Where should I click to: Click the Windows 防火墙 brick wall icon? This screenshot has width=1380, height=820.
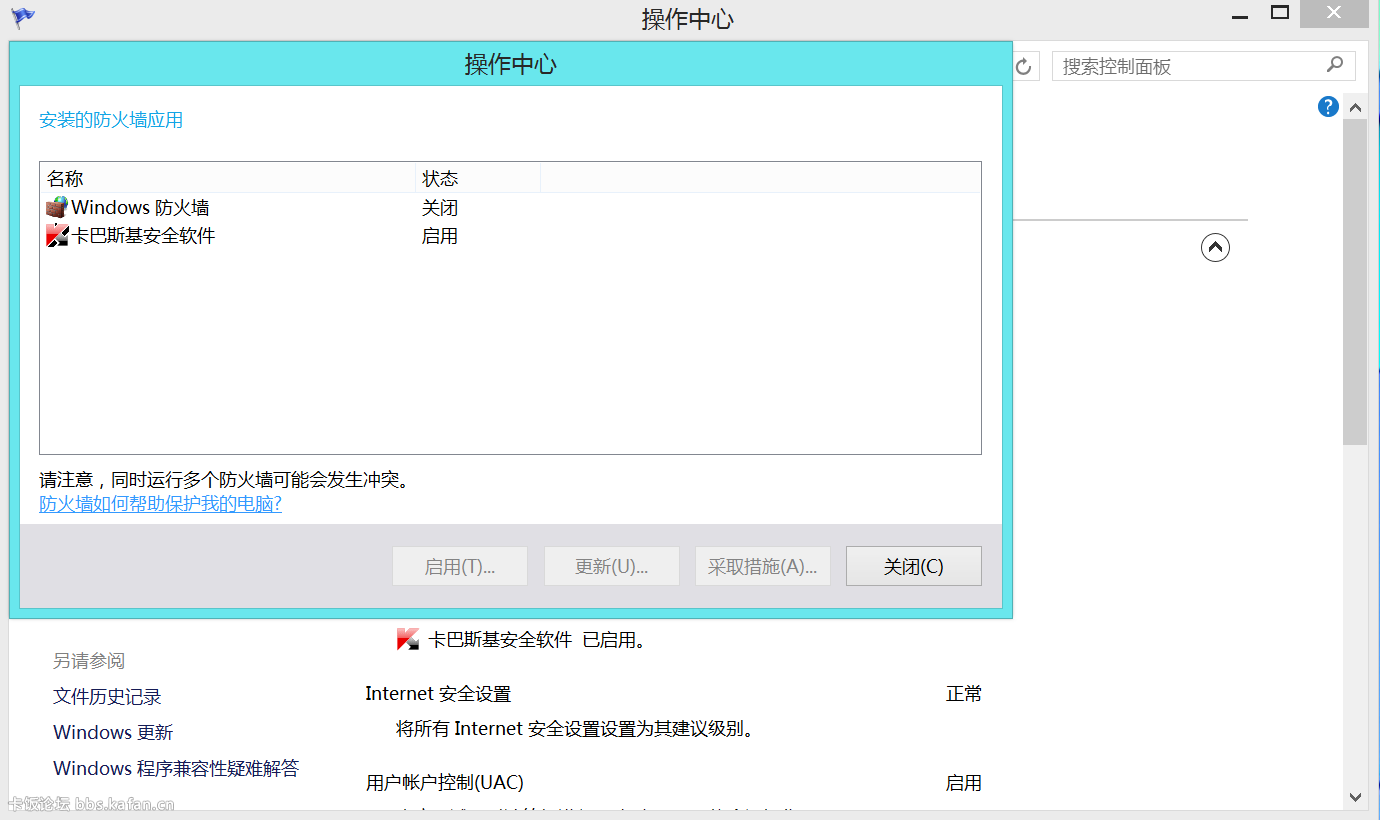[57, 208]
